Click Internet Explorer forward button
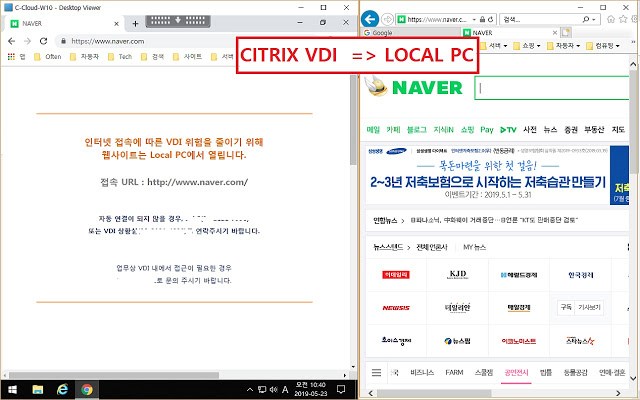 [387, 19]
